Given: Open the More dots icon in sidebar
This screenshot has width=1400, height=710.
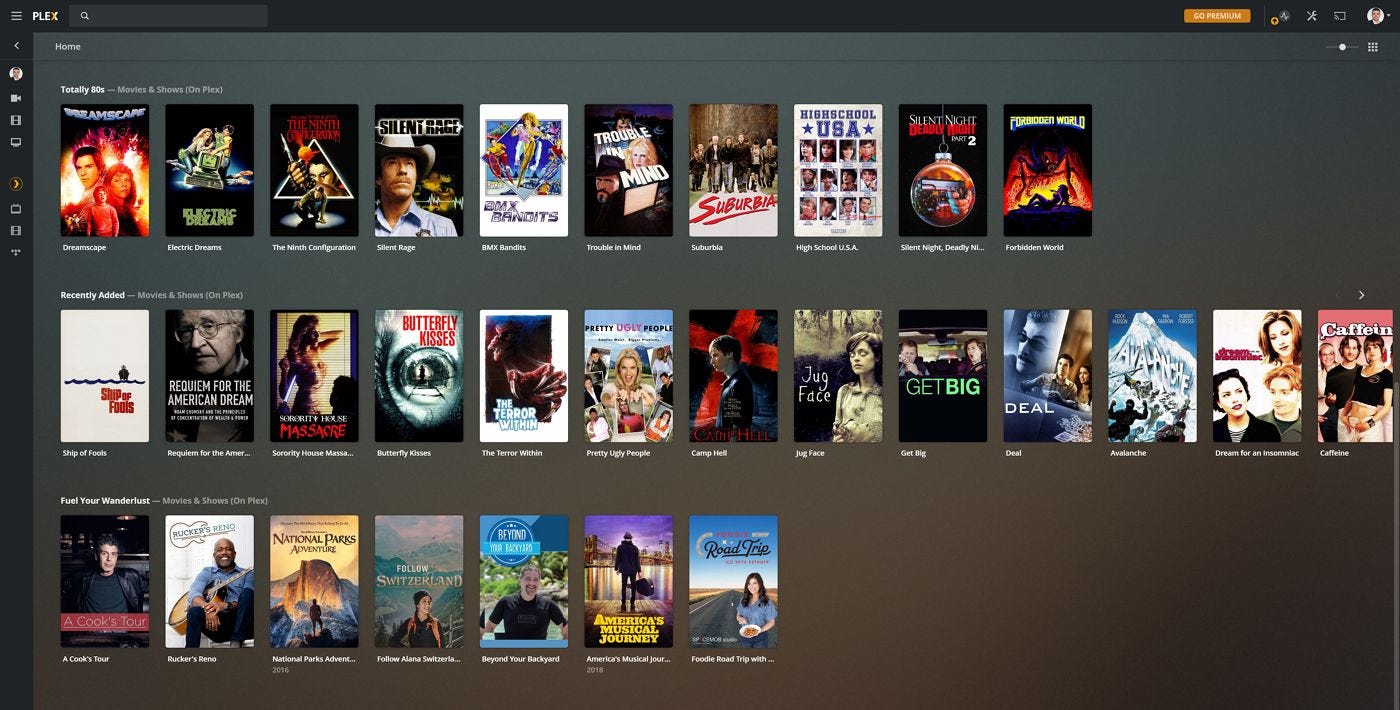Looking at the screenshot, I should point(16,252).
